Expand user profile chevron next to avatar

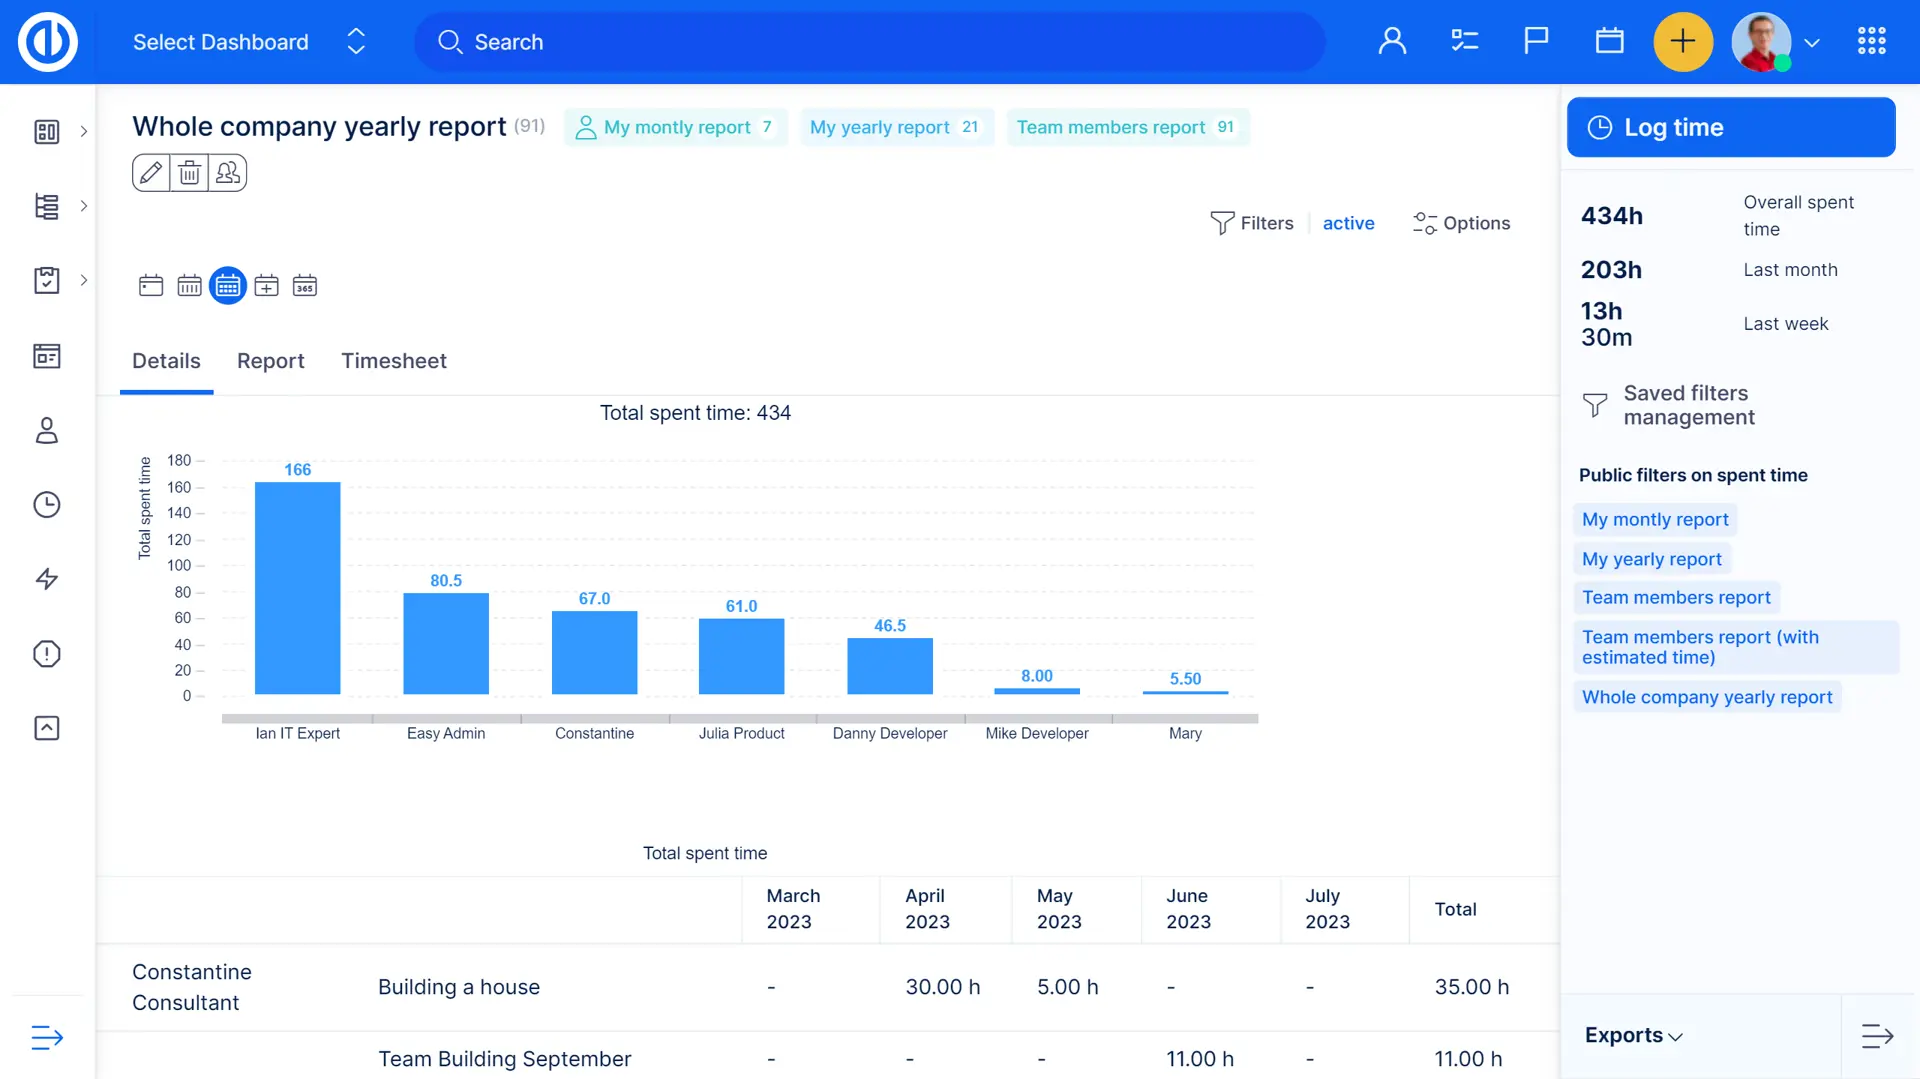click(1811, 43)
